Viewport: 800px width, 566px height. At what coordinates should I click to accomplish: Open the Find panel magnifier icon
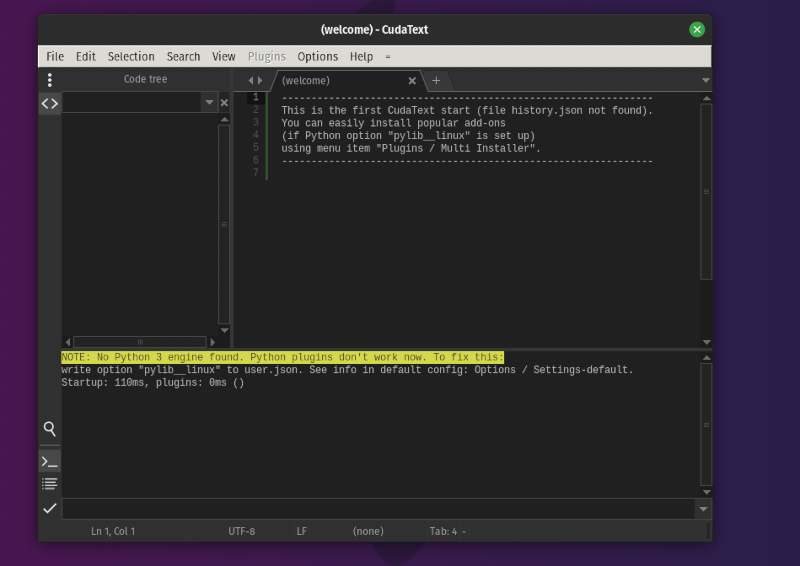(49, 429)
